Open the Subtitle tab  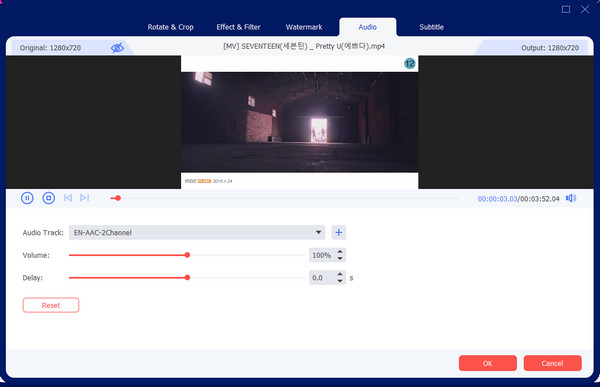click(x=431, y=27)
